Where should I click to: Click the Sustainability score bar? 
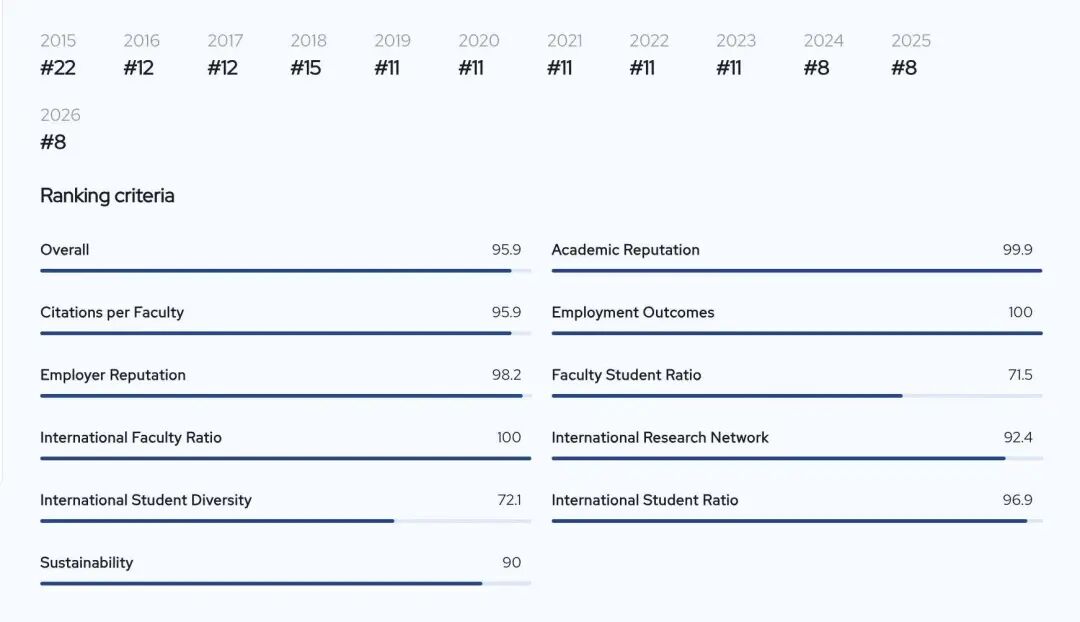point(285,583)
